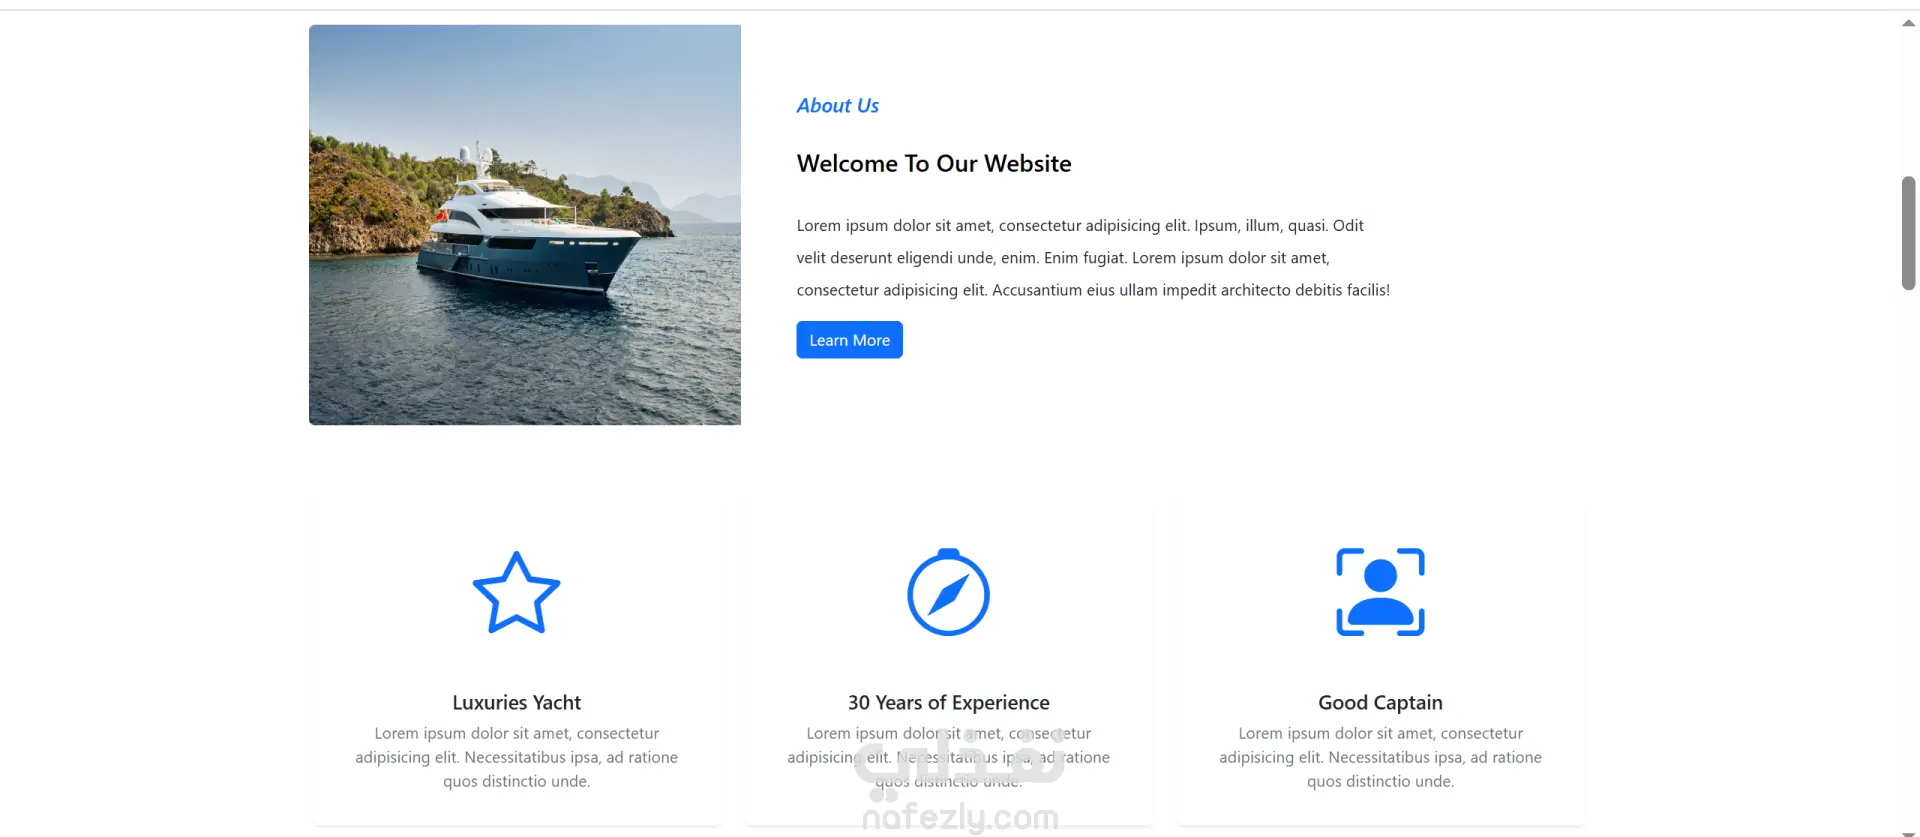Click the Learn More button
The width and height of the screenshot is (1920, 837).
[849, 340]
